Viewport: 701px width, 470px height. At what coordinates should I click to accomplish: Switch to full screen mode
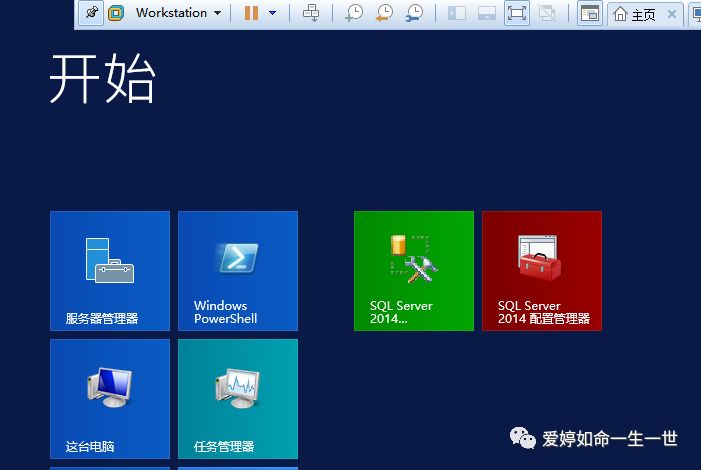pos(517,13)
